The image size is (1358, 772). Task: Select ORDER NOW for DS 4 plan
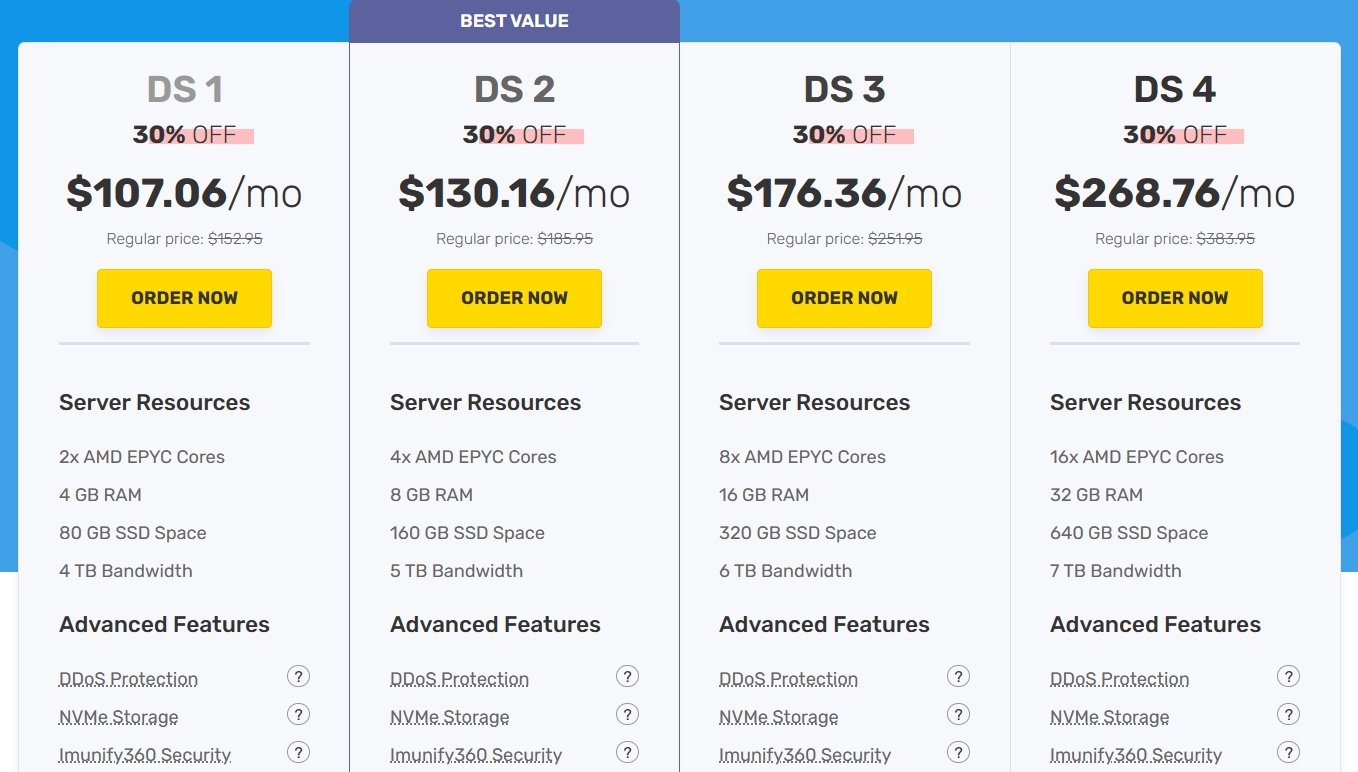point(1175,298)
